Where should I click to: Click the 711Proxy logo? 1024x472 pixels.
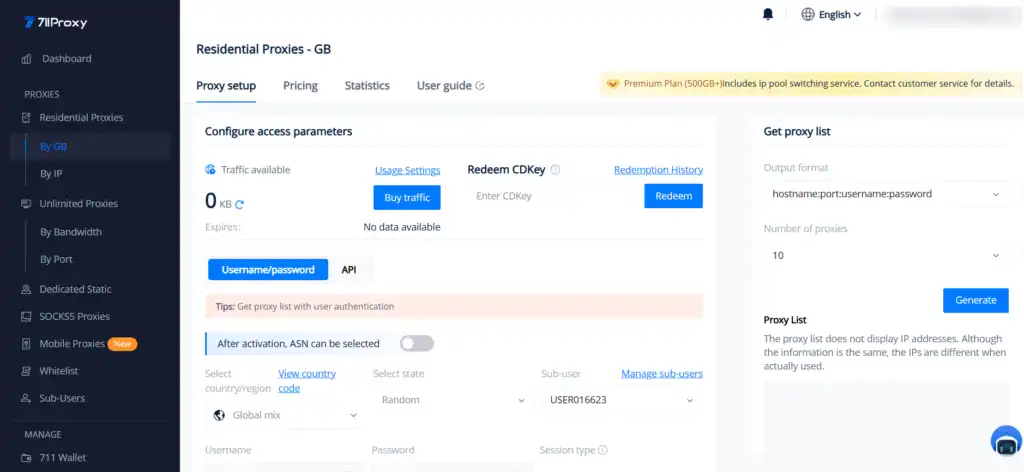[x=56, y=23]
